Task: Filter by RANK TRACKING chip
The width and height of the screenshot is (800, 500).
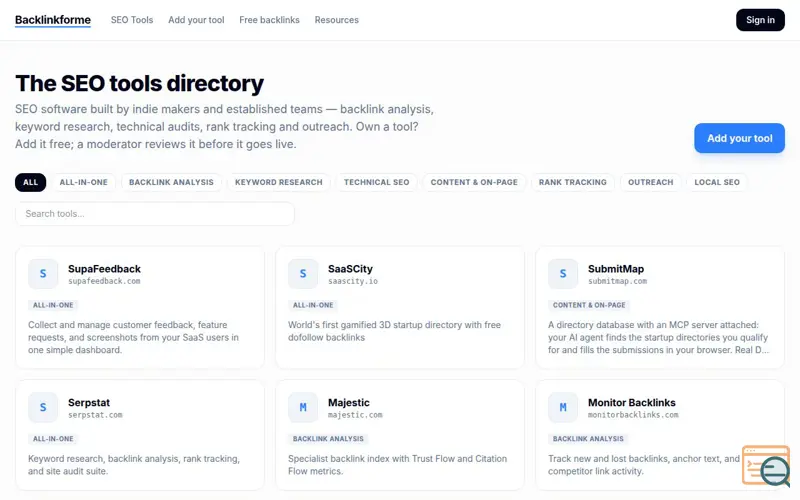Action: (573, 183)
